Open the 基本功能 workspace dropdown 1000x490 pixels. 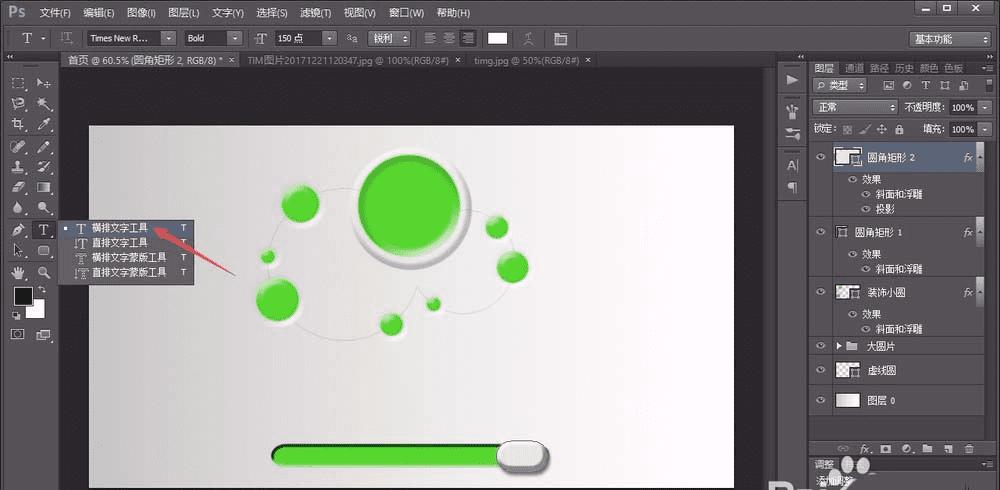click(950, 39)
